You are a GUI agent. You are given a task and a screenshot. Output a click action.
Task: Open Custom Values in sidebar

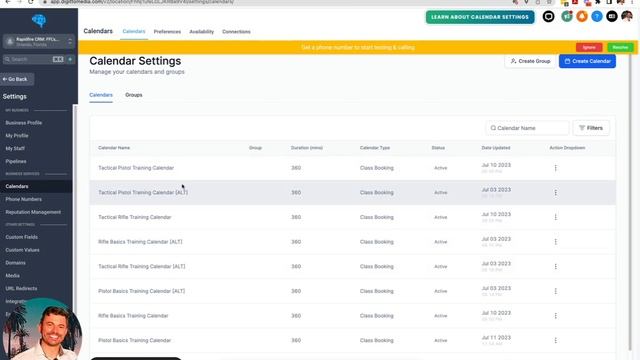coord(22,250)
